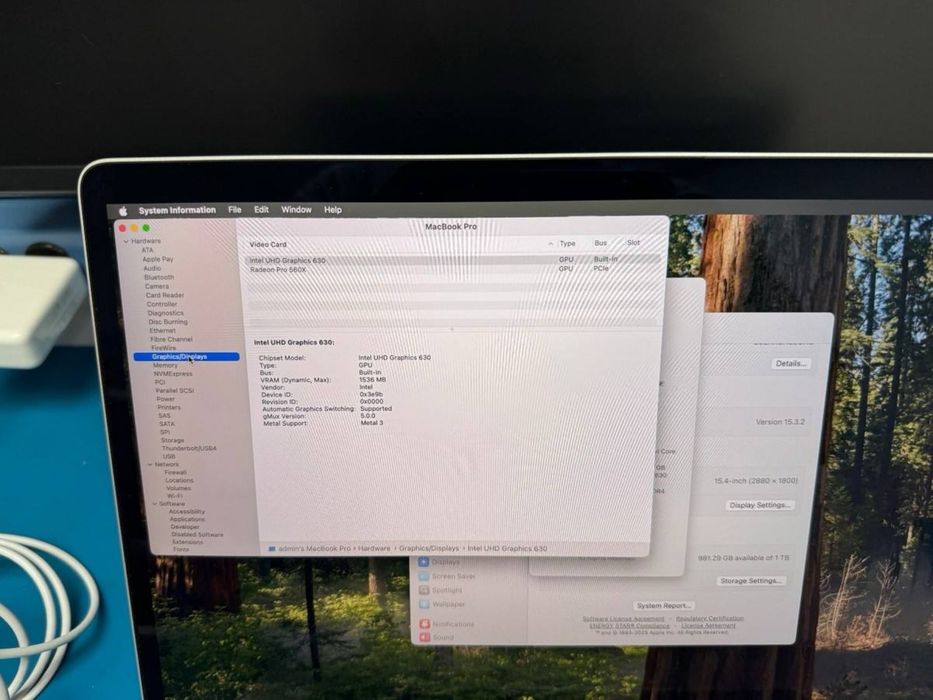The height and width of the screenshot is (700, 933).
Task: Select Firewall under Network
Action: pos(176,472)
